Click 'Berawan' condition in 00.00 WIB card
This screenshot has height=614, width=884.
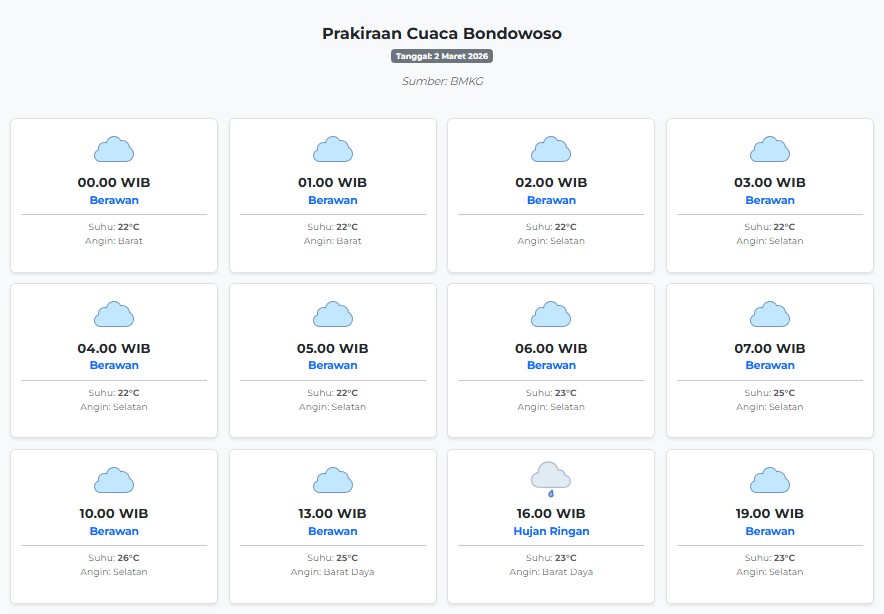click(114, 200)
